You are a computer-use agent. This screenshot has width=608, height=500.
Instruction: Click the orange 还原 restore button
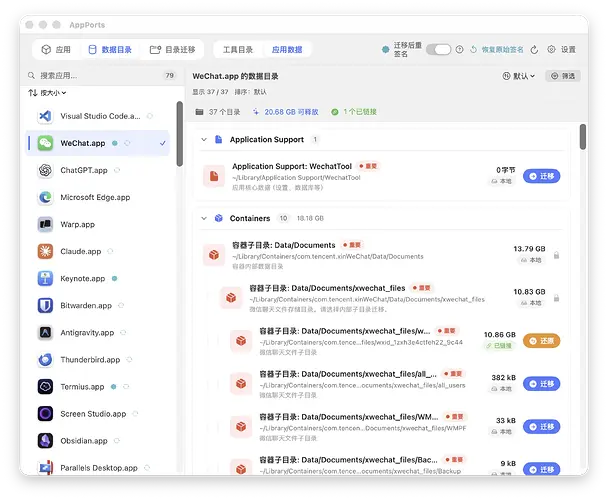pos(541,341)
